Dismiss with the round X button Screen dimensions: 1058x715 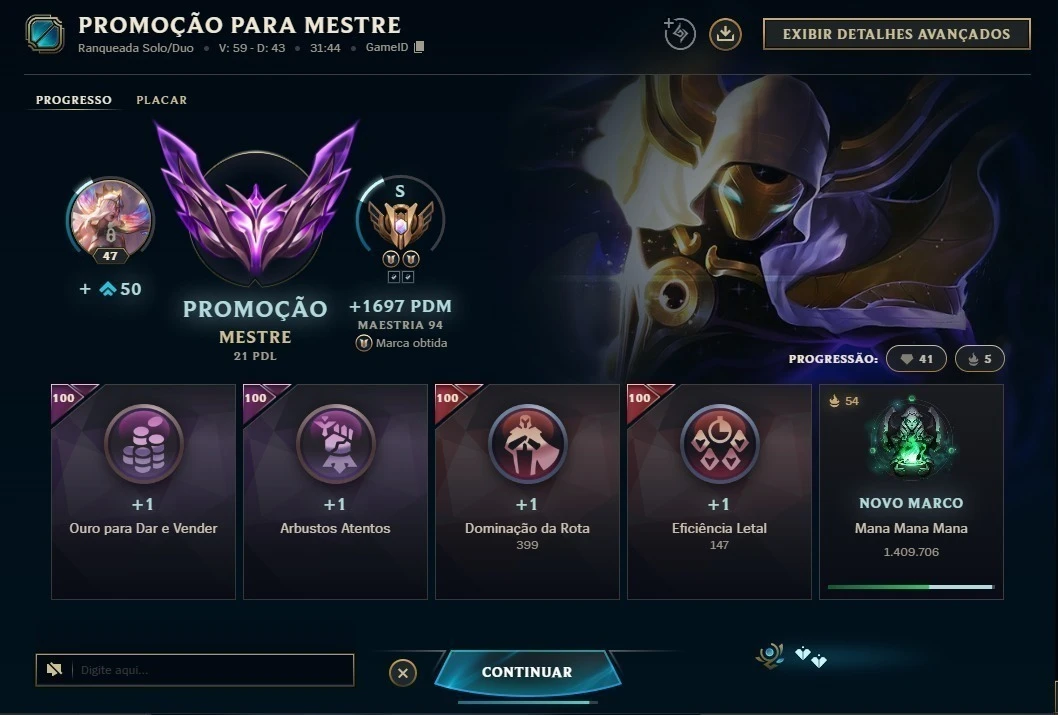click(x=403, y=673)
